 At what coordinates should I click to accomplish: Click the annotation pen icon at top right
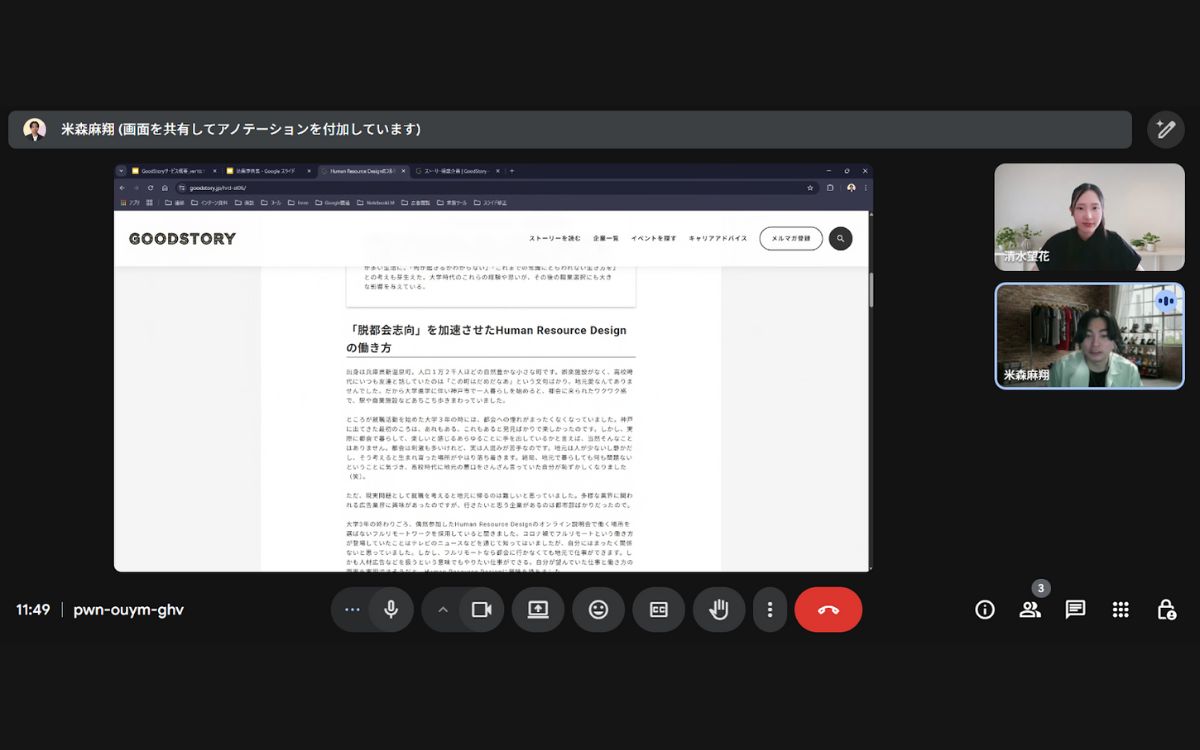pos(1165,129)
